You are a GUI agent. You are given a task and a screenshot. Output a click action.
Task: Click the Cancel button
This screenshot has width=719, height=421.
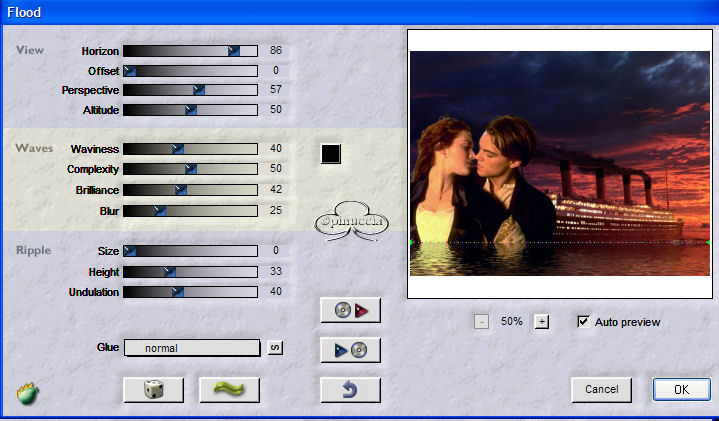pyautogui.click(x=602, y=389)
